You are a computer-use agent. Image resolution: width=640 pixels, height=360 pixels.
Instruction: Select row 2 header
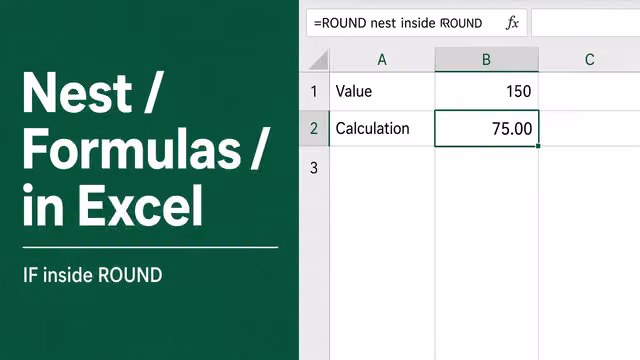pyautogui.click(x=314, y=128)
